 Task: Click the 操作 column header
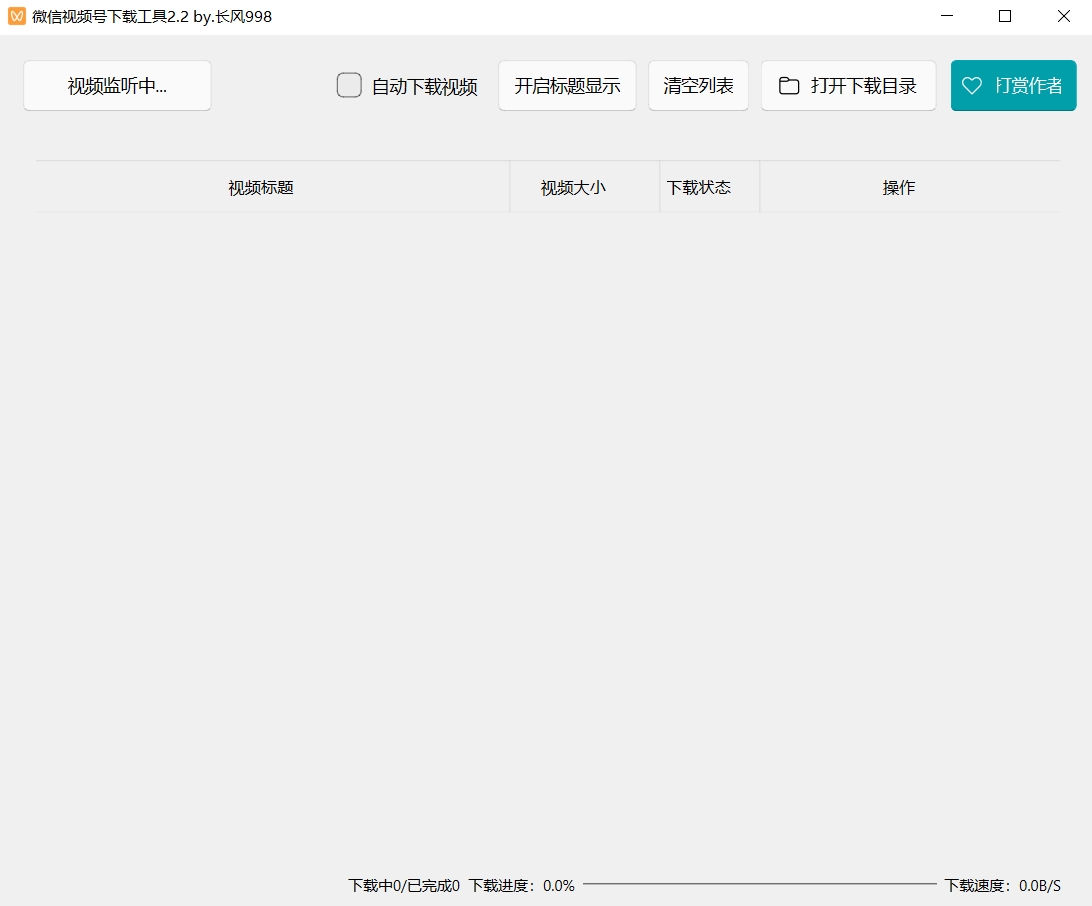tap(898, 188)
